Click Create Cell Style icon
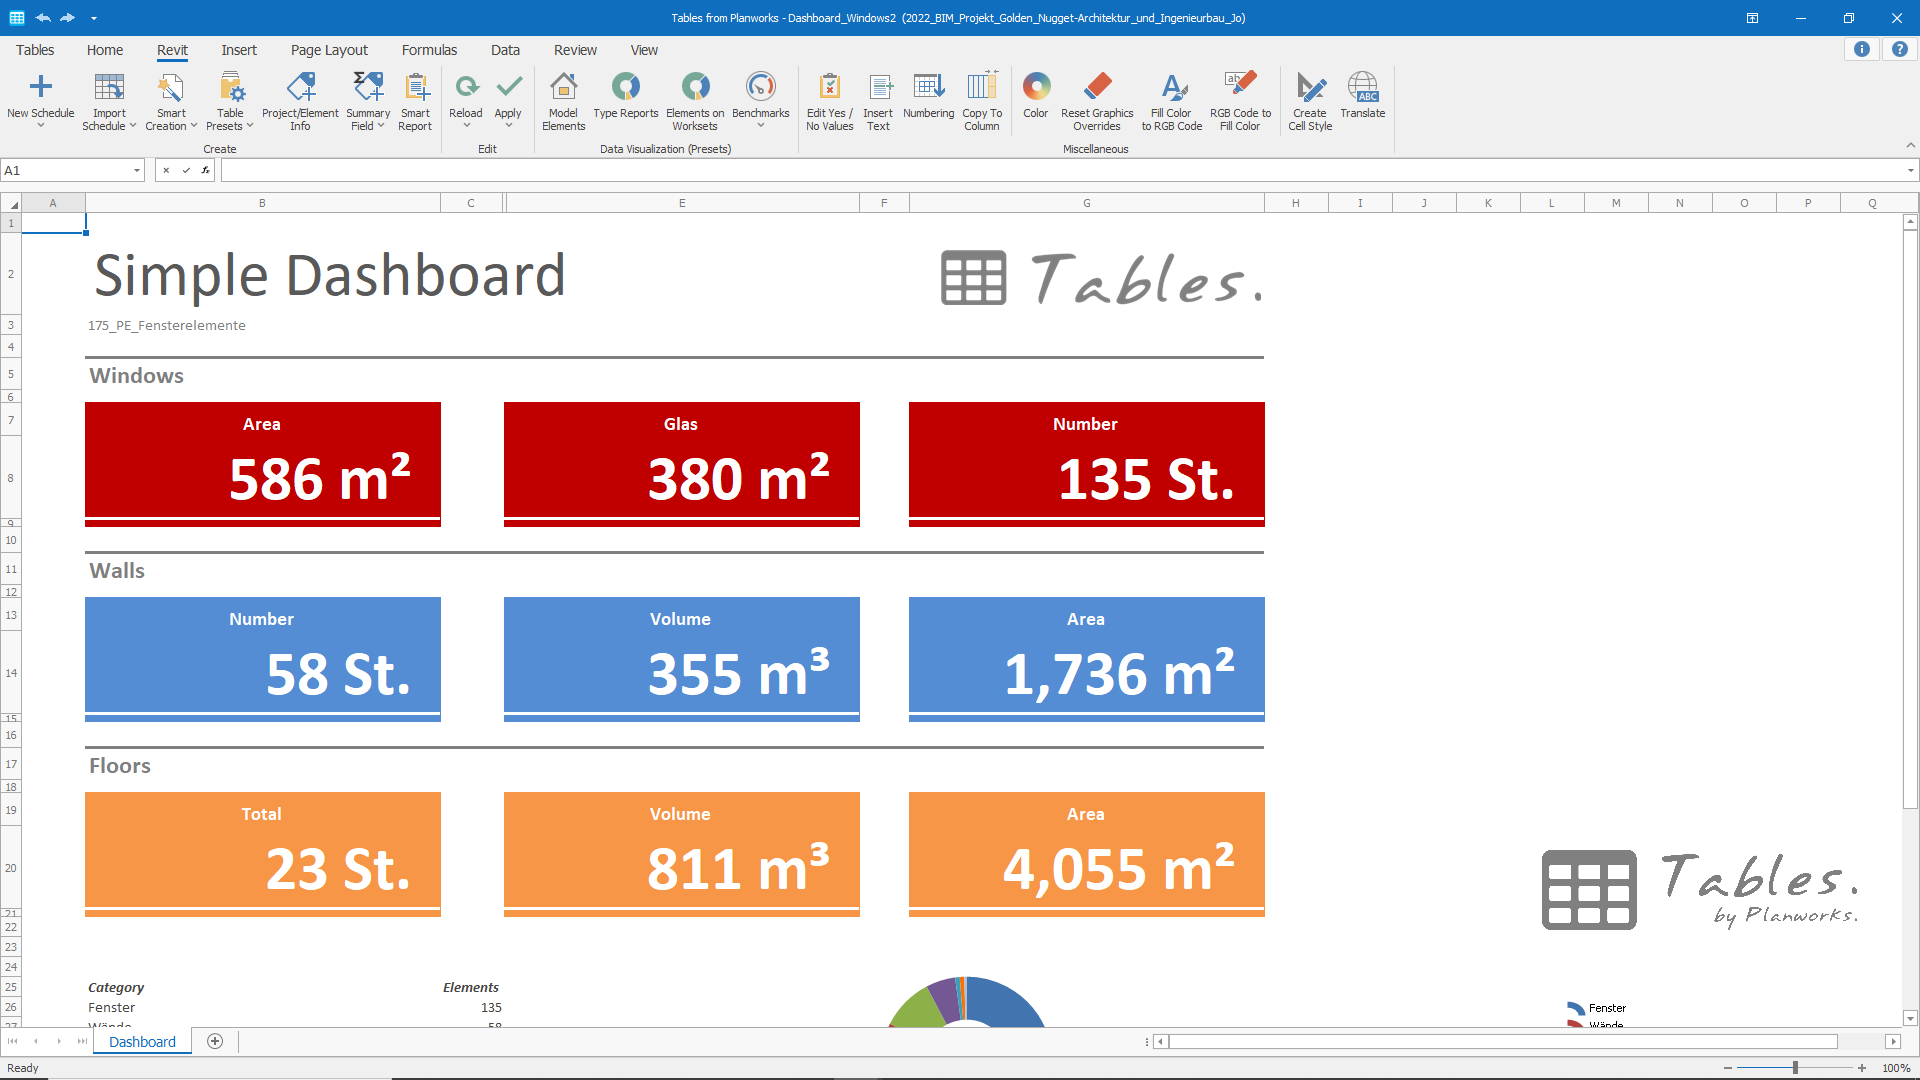The height and width of the screenshot is (1080, 1920). [1309, 87]
